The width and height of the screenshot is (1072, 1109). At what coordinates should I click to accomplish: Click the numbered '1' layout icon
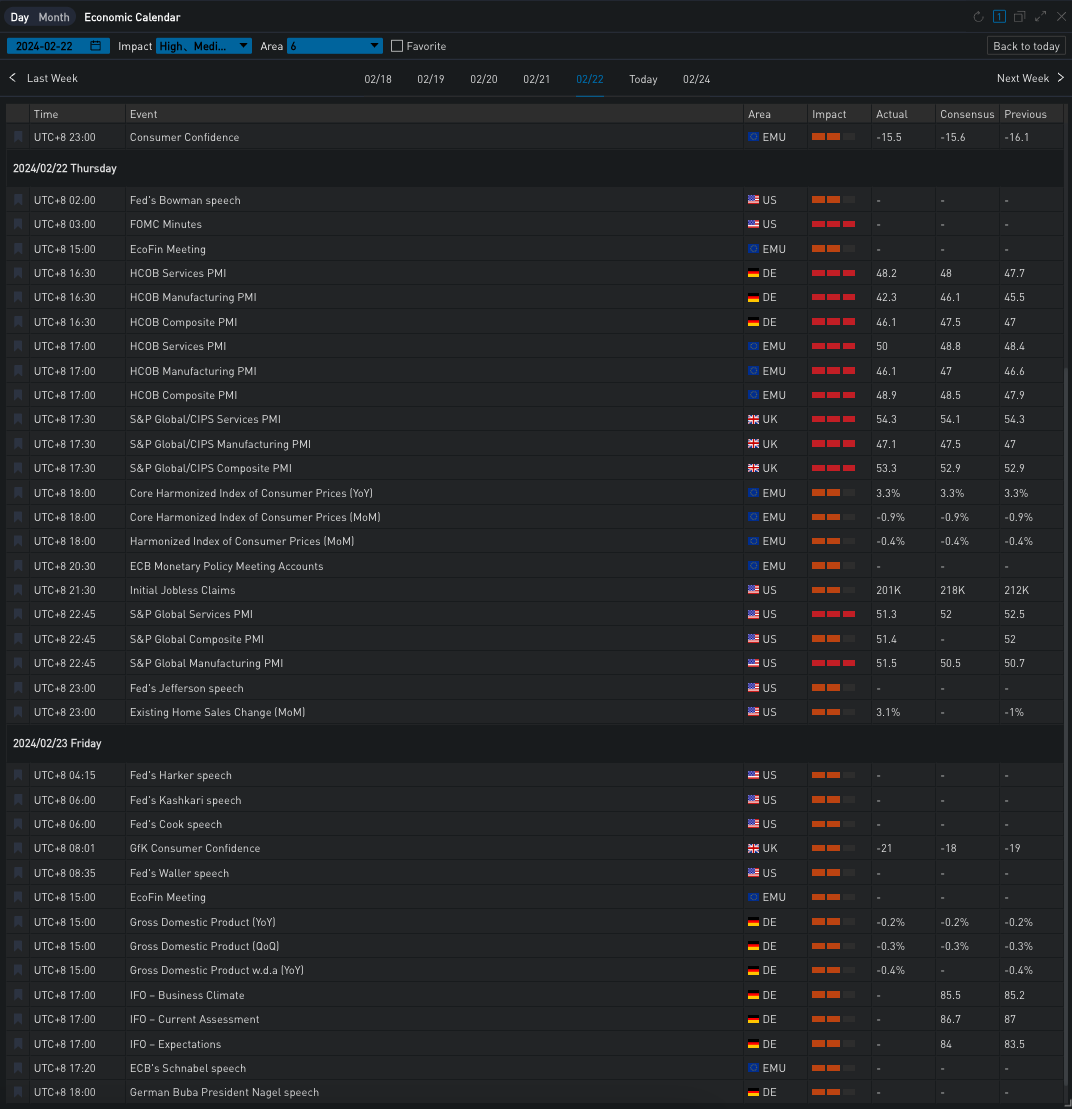coord(999,17)
